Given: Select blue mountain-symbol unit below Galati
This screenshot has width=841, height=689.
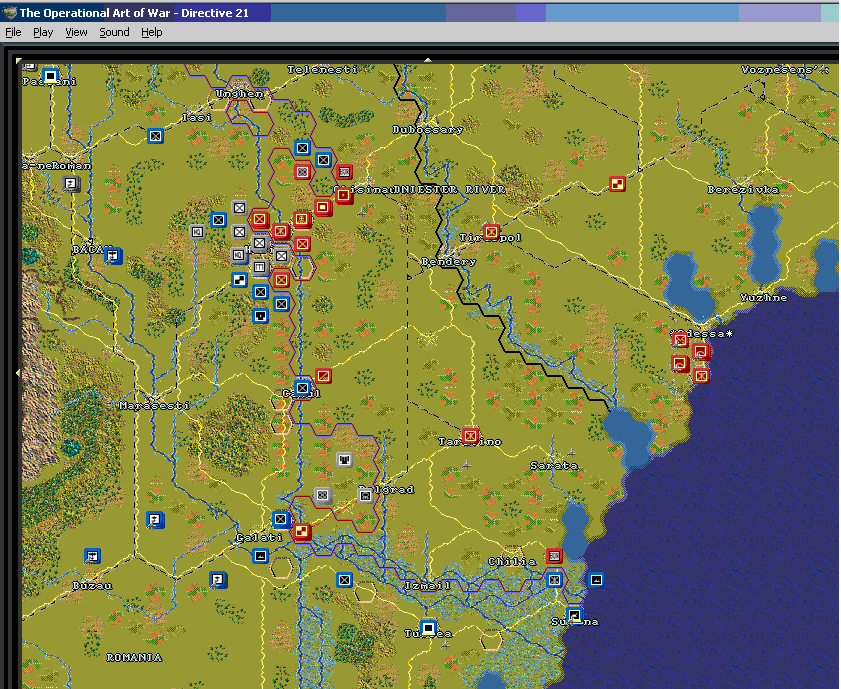Looking at the screenshot, I should tap(261, 555).
